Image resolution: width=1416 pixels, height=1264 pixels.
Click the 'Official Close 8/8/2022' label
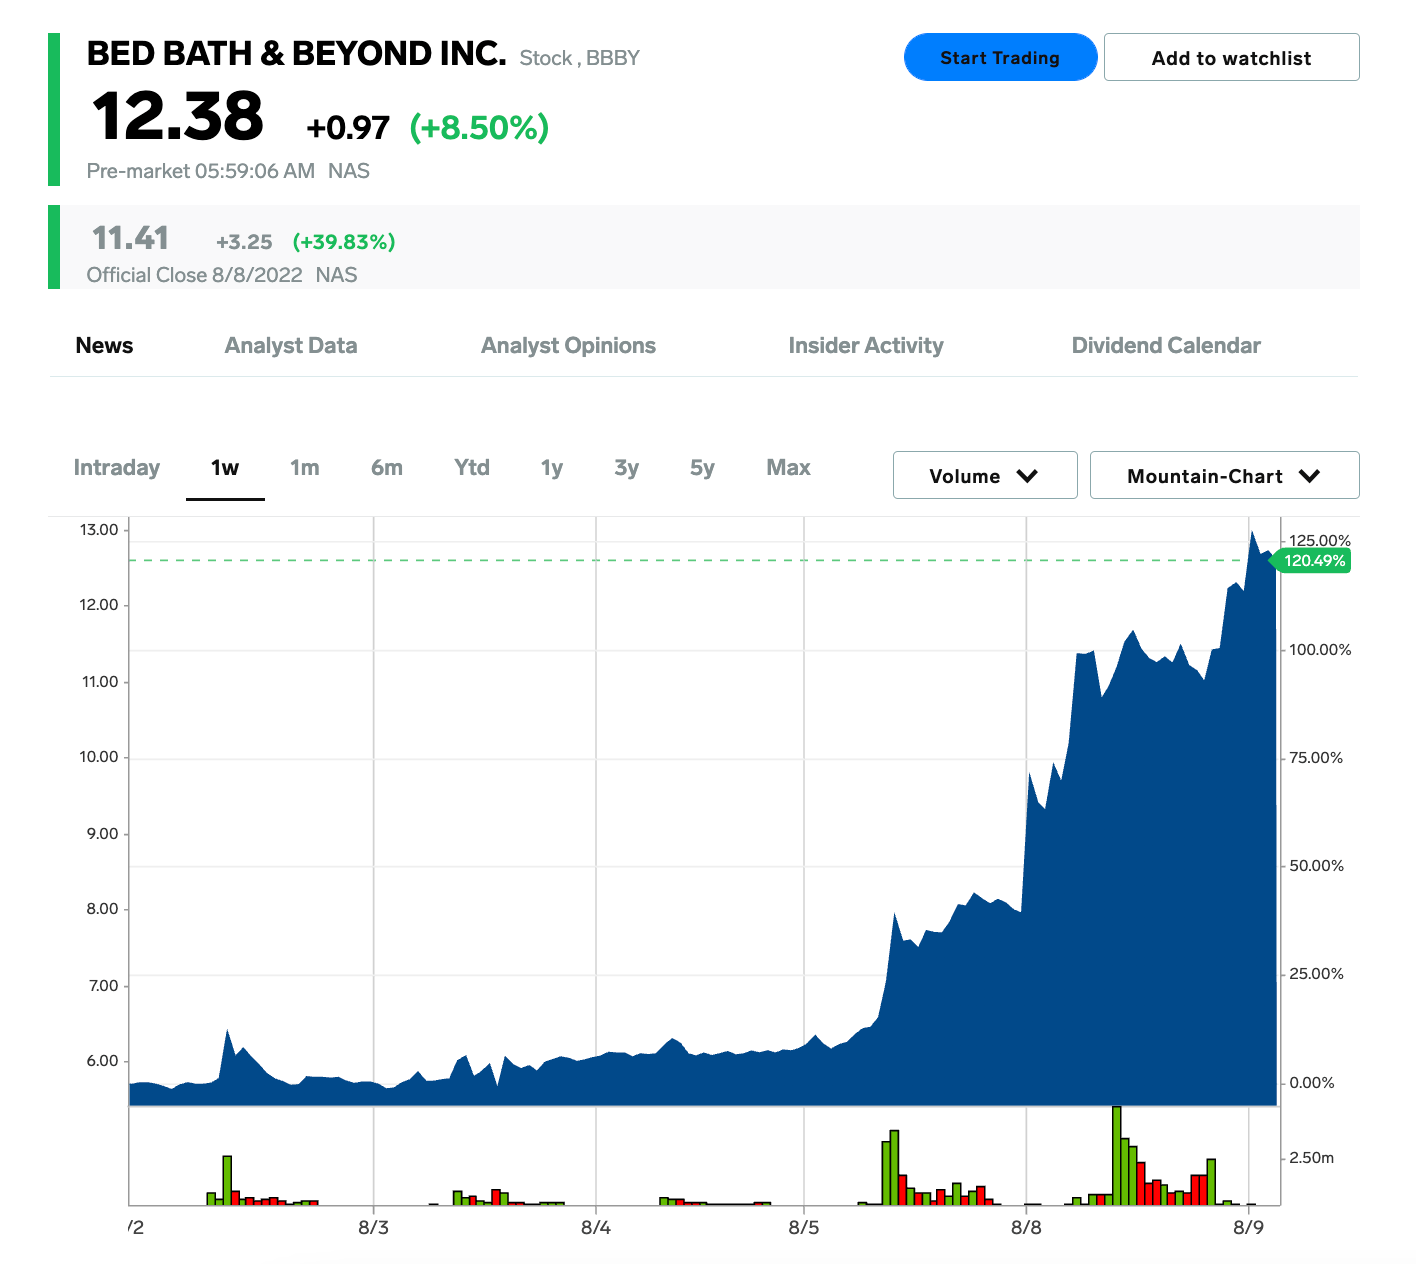point(195,275)
